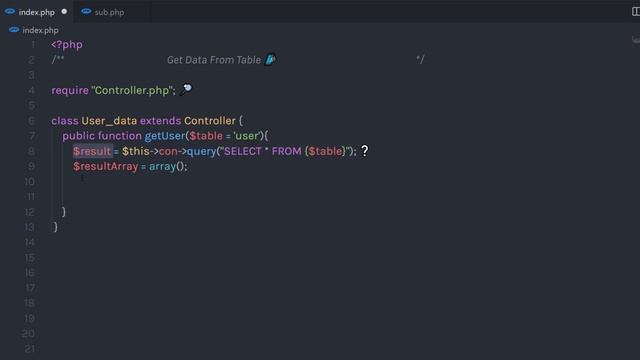Click the index.php breadcrumb
Viewport: 640px width, 360px height.
point(40,30)
